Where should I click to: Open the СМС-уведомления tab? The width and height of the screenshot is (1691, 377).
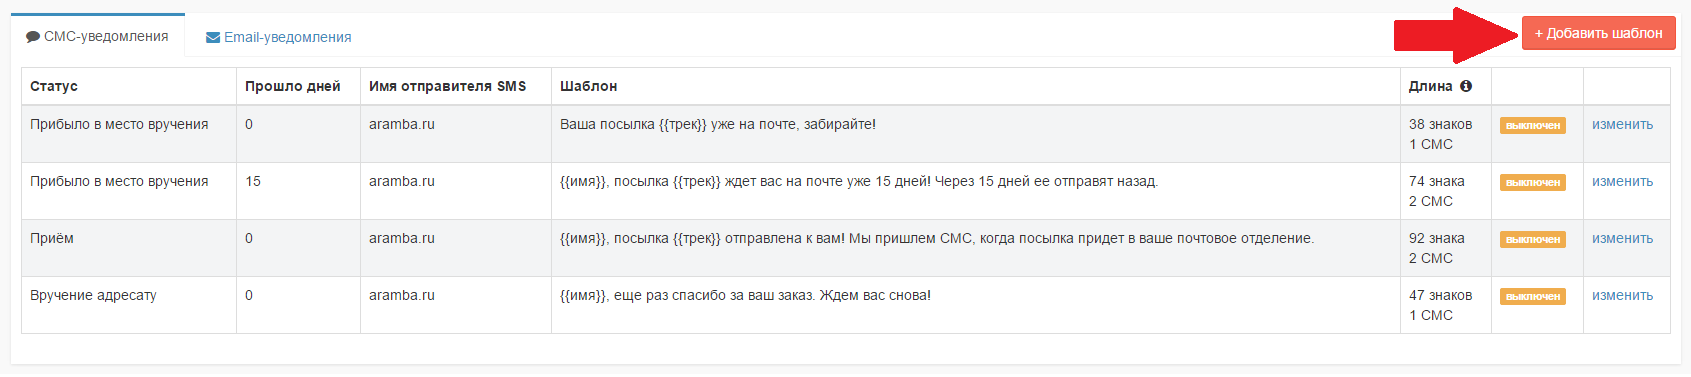tap(98, 36)
